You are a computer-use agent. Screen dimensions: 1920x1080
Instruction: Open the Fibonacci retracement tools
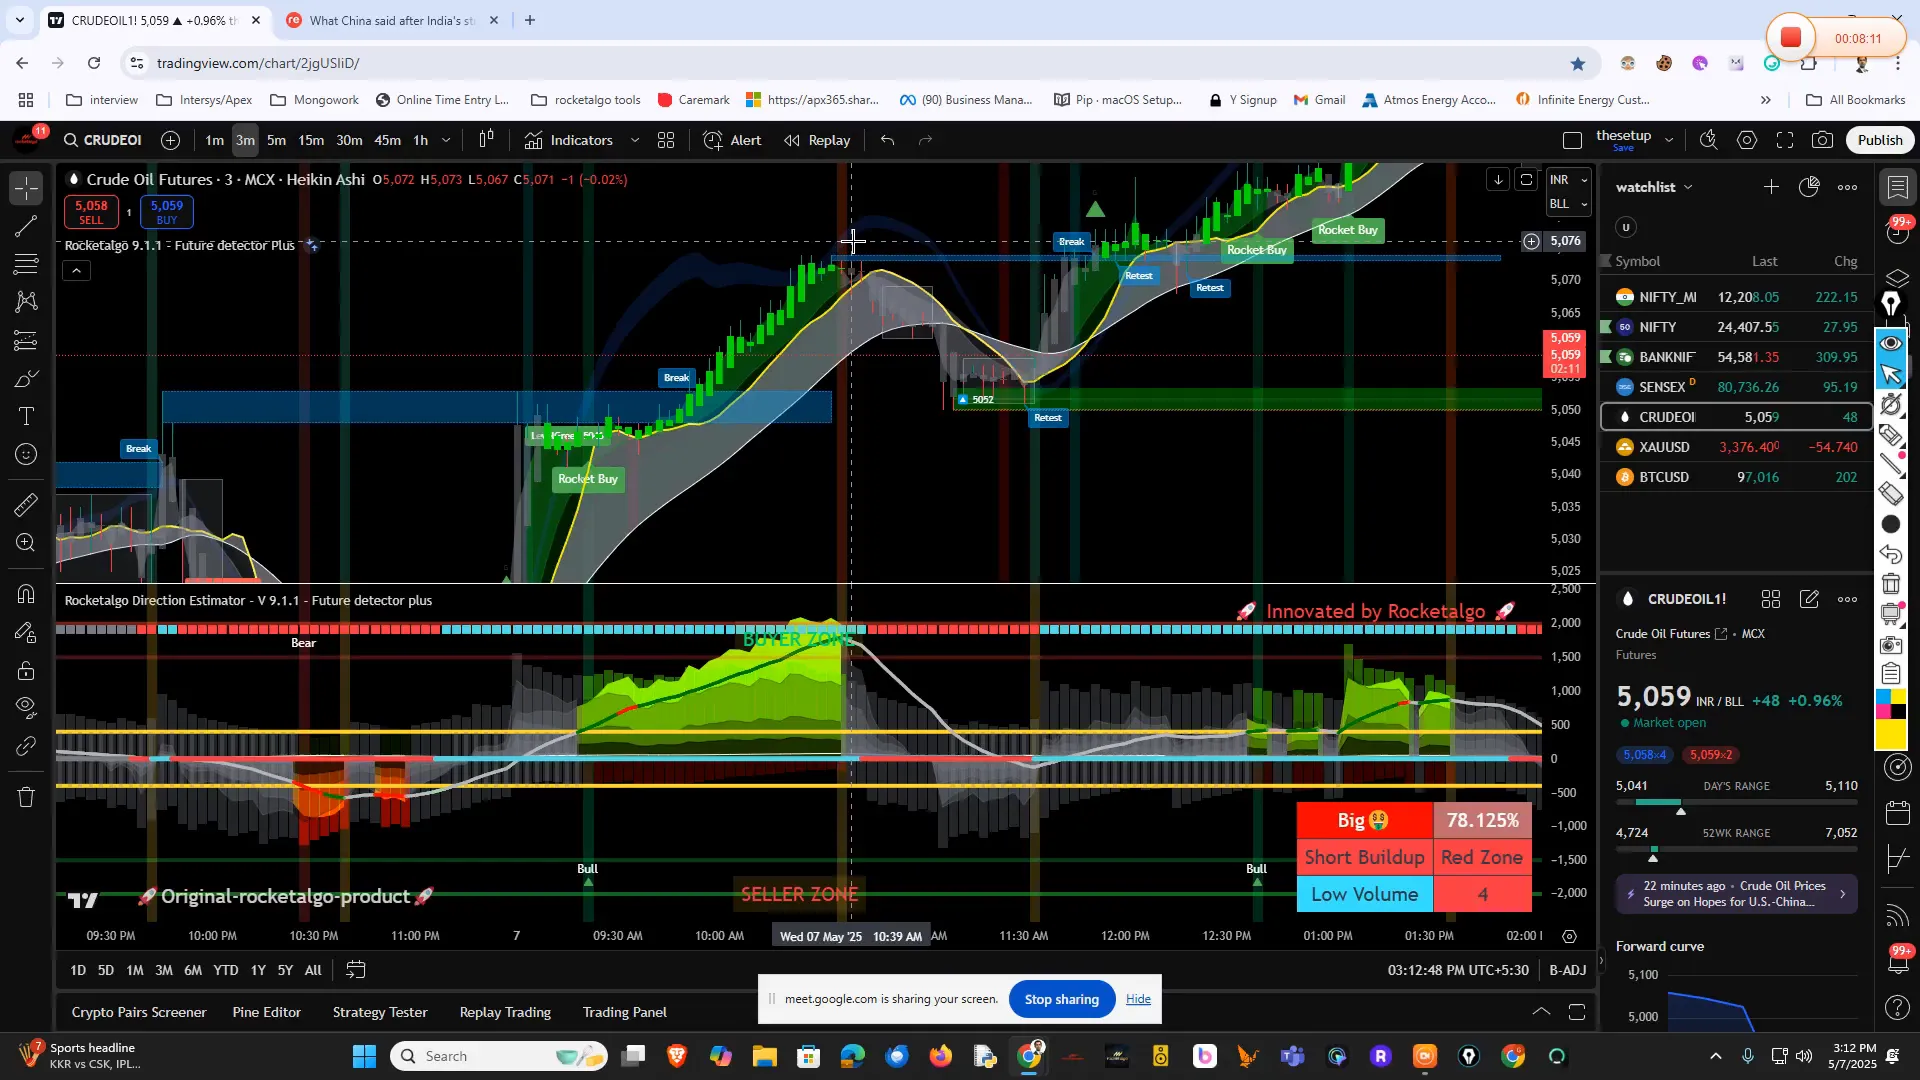pyautogui.click(x=27, y=264)
